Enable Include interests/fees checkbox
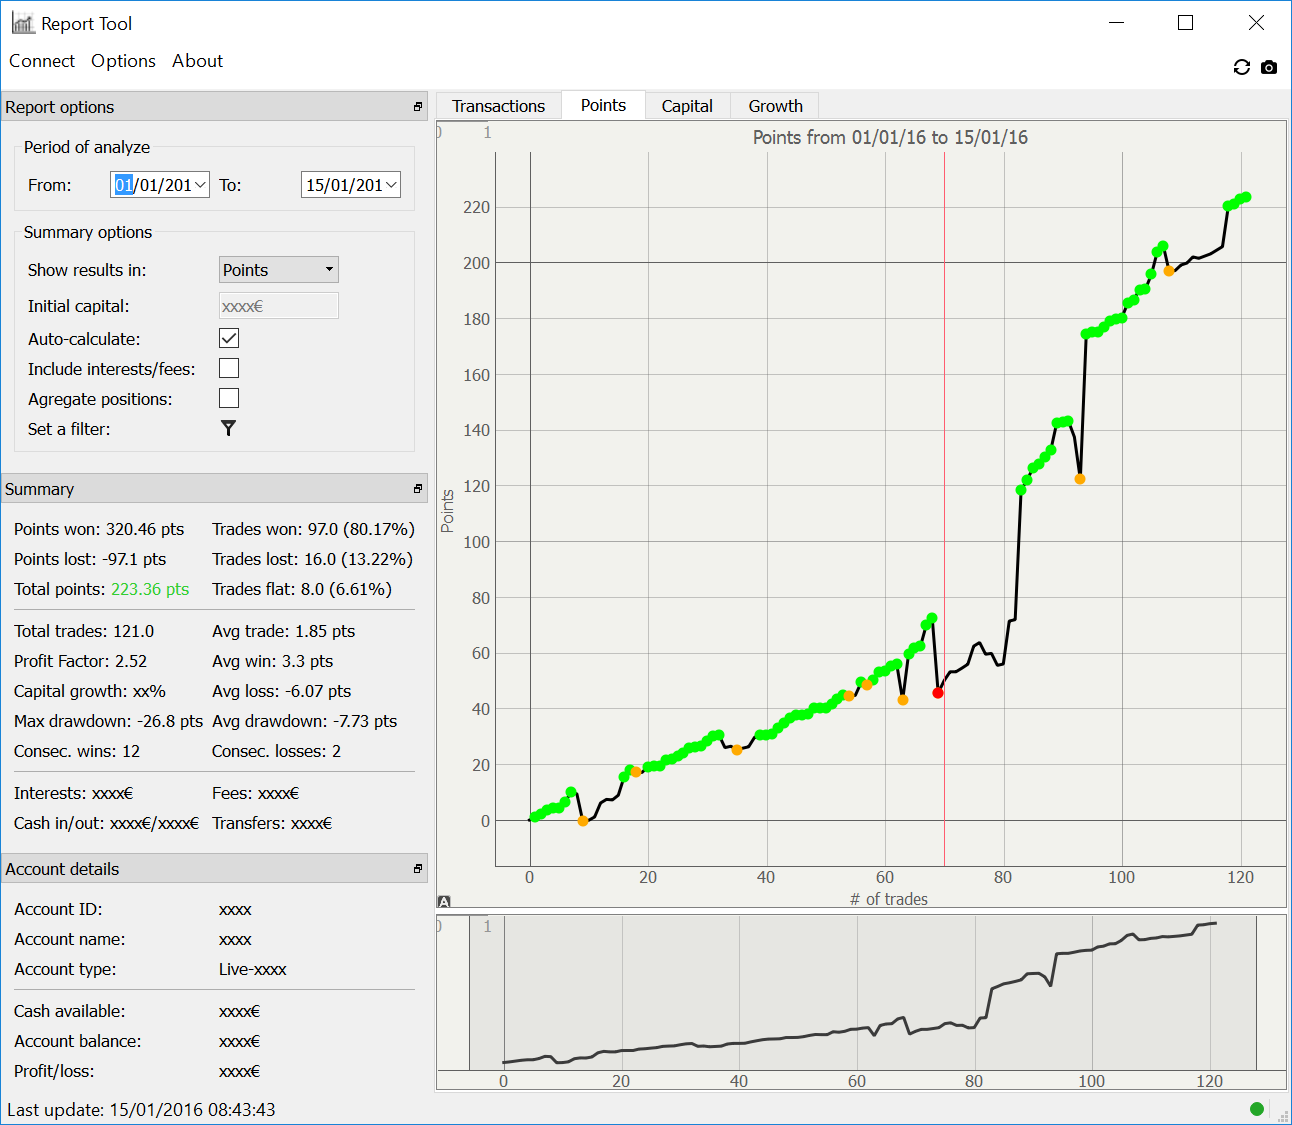The width and height of the screenshot is (1292, 1125). point(229,368)
